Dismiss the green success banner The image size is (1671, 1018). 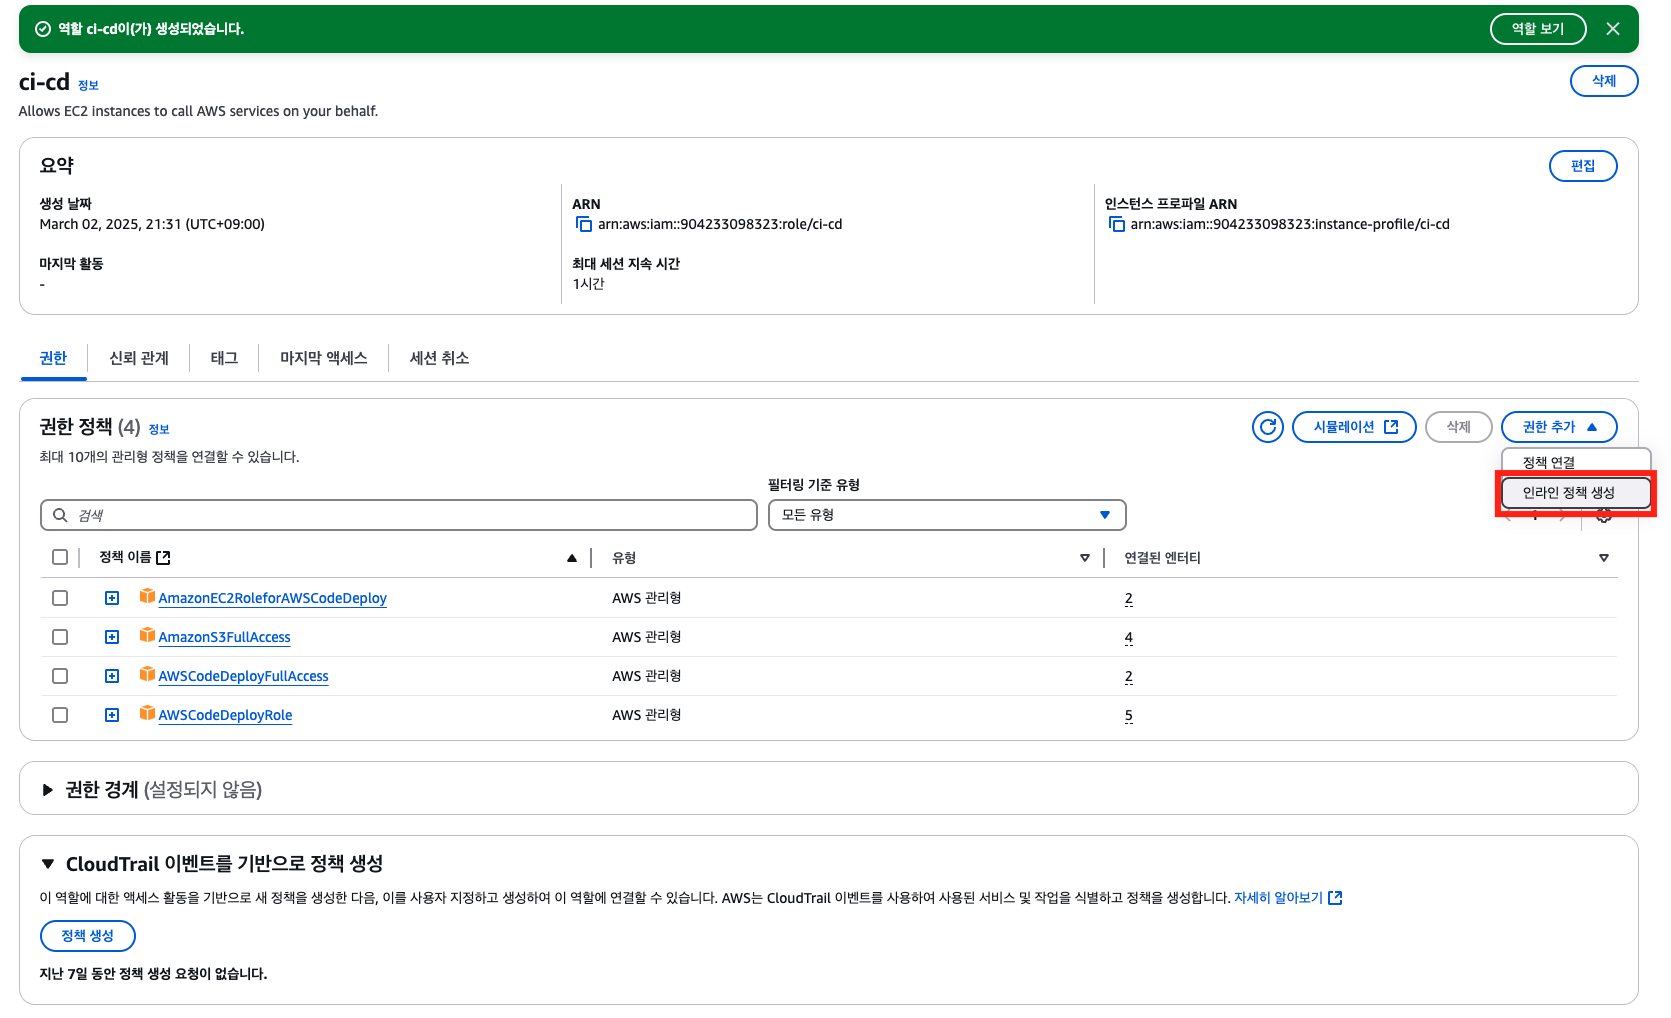pos(1613,29)
